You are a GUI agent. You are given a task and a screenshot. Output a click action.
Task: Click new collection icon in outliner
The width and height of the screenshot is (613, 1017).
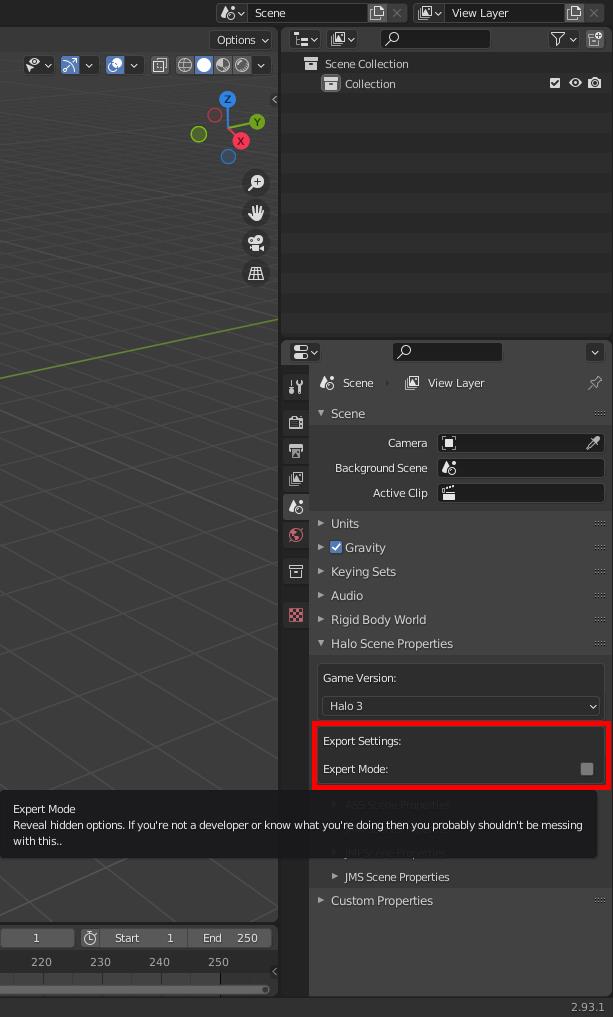pyautogui.click(x=595, y=40)
